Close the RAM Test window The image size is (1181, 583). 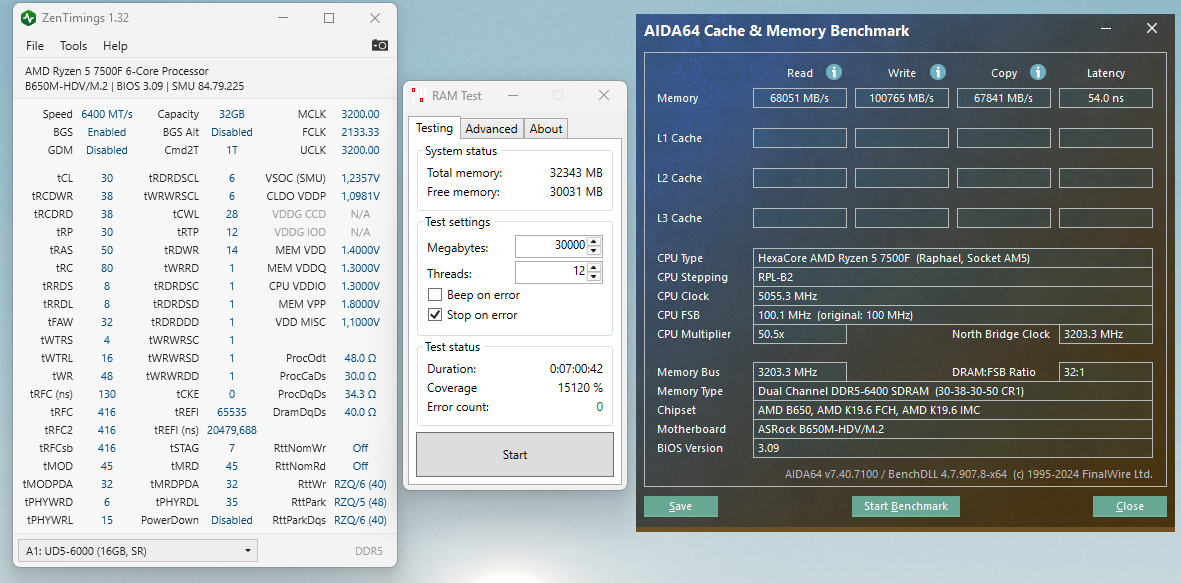click(x=603, y=96)
